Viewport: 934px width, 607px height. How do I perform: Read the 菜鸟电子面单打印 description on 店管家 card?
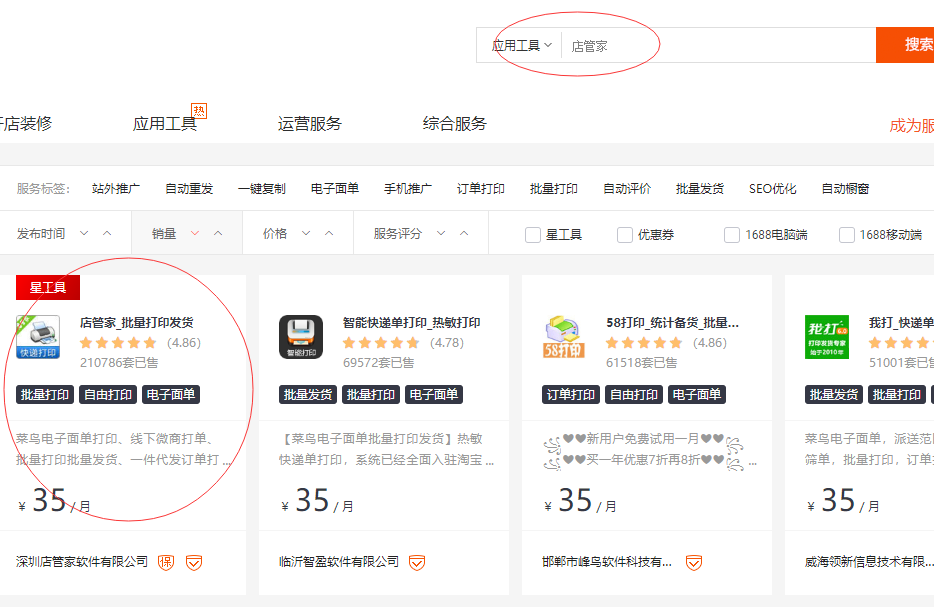[x=124, y=450]
